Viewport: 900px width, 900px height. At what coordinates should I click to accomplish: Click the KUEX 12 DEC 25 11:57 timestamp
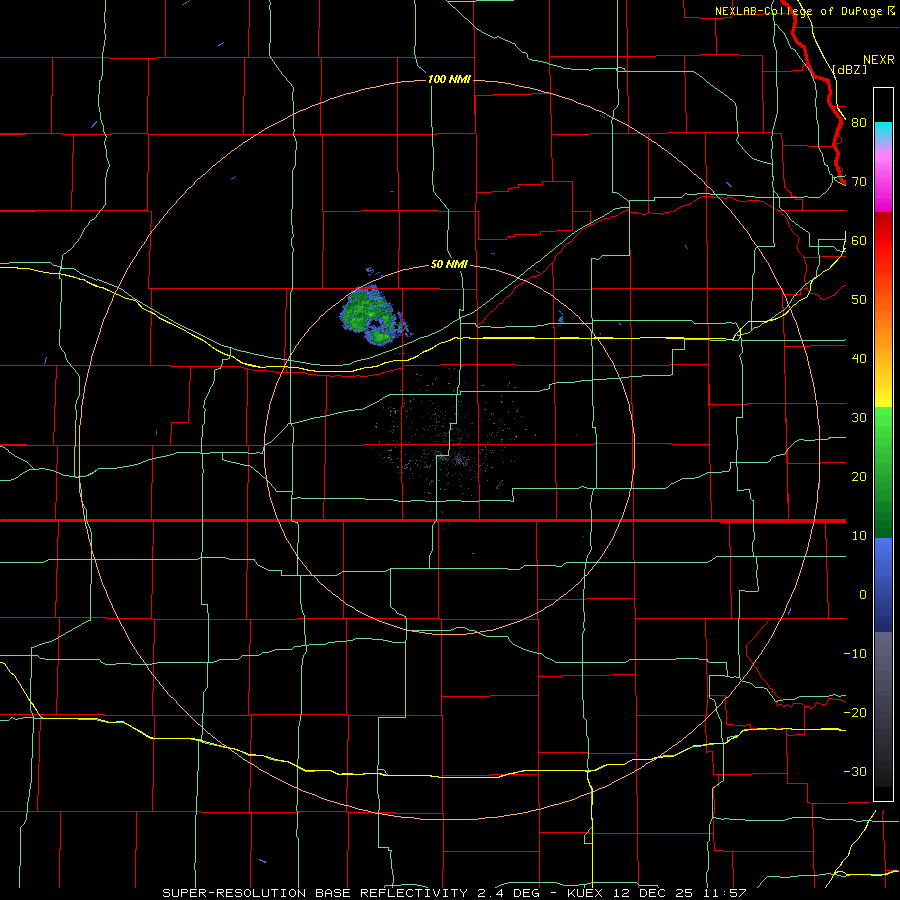[x=657, y=893]
